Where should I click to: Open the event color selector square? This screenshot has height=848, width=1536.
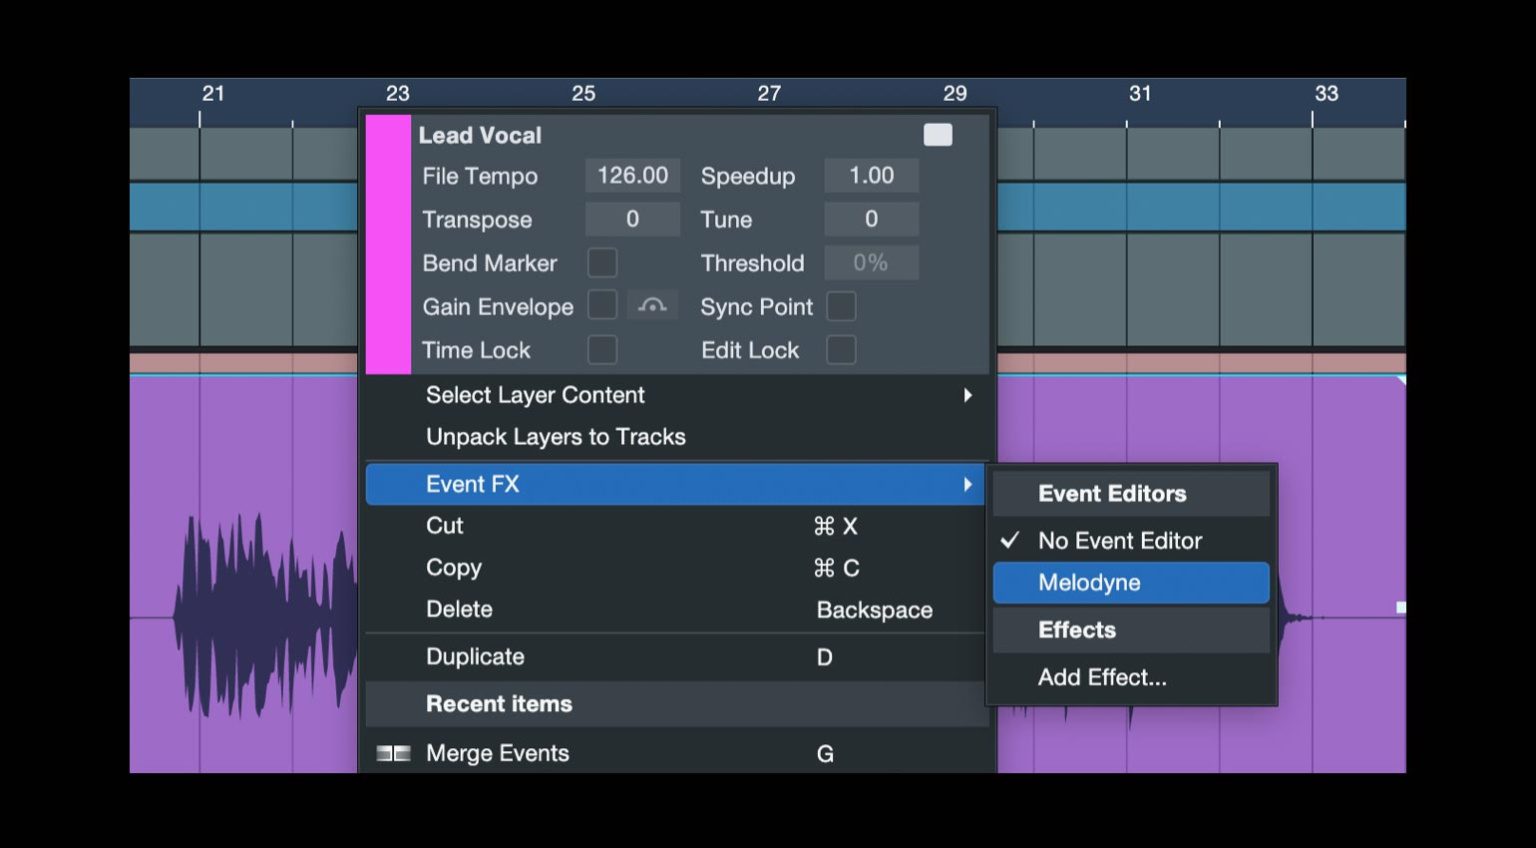tap(938, 133)
